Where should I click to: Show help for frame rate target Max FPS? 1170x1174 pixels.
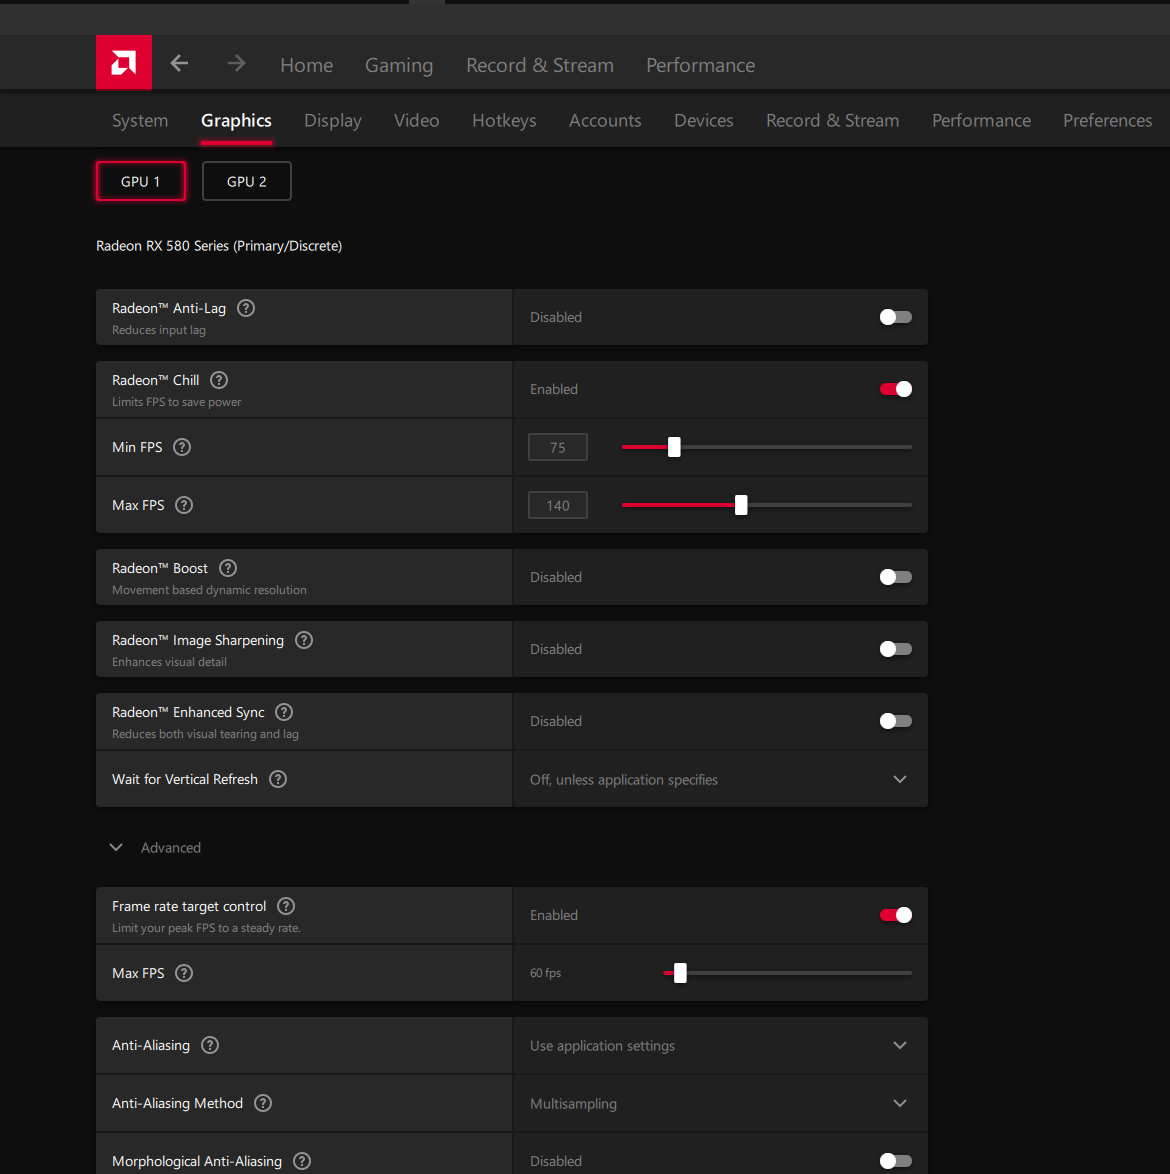(x=183, y=973)
